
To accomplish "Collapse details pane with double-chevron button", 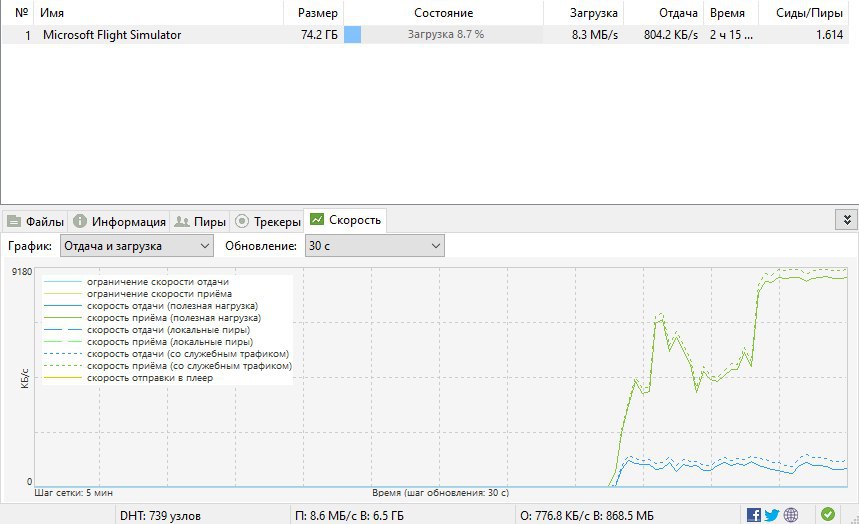I will coord(846,220).
